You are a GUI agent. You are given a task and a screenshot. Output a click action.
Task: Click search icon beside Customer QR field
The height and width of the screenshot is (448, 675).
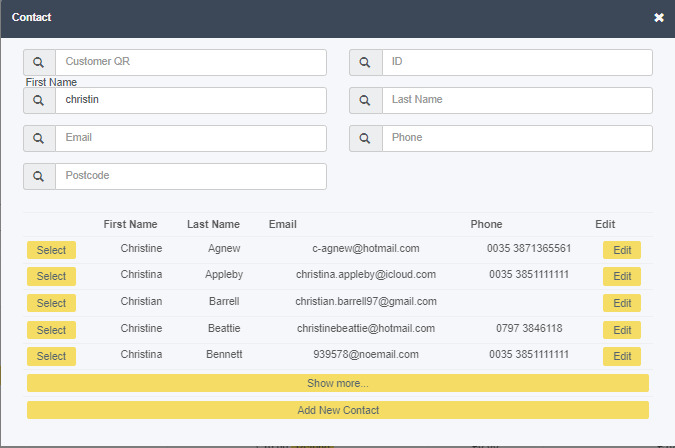click(x=39, y=63)
